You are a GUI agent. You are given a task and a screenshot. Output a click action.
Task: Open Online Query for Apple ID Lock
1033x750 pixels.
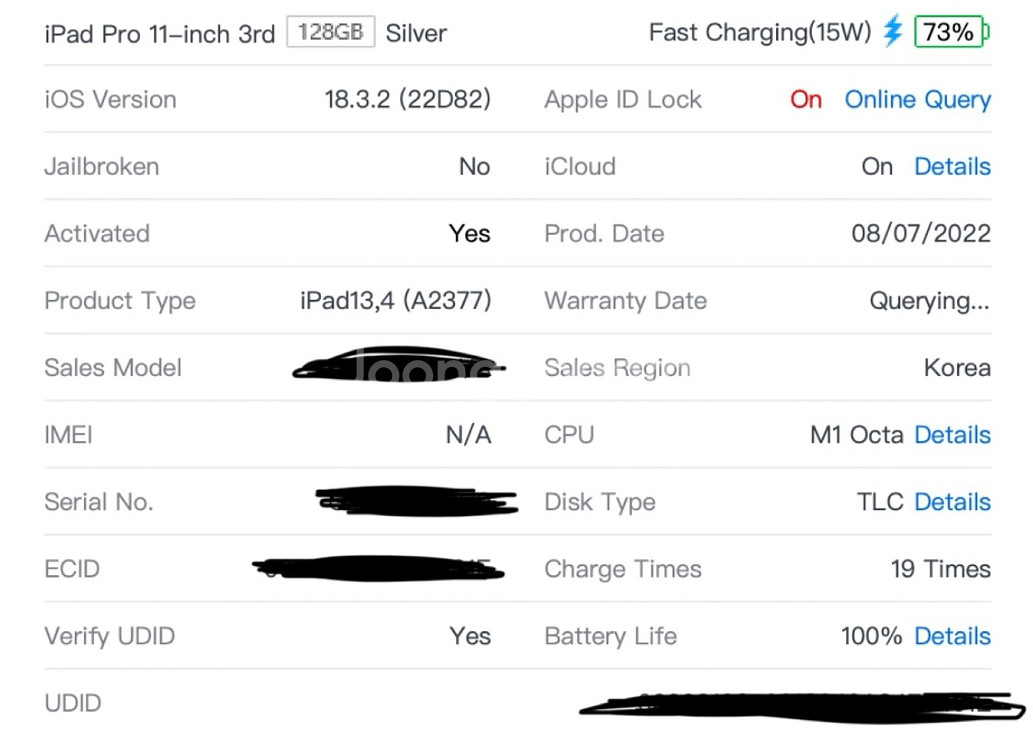[x=918, y=100]
